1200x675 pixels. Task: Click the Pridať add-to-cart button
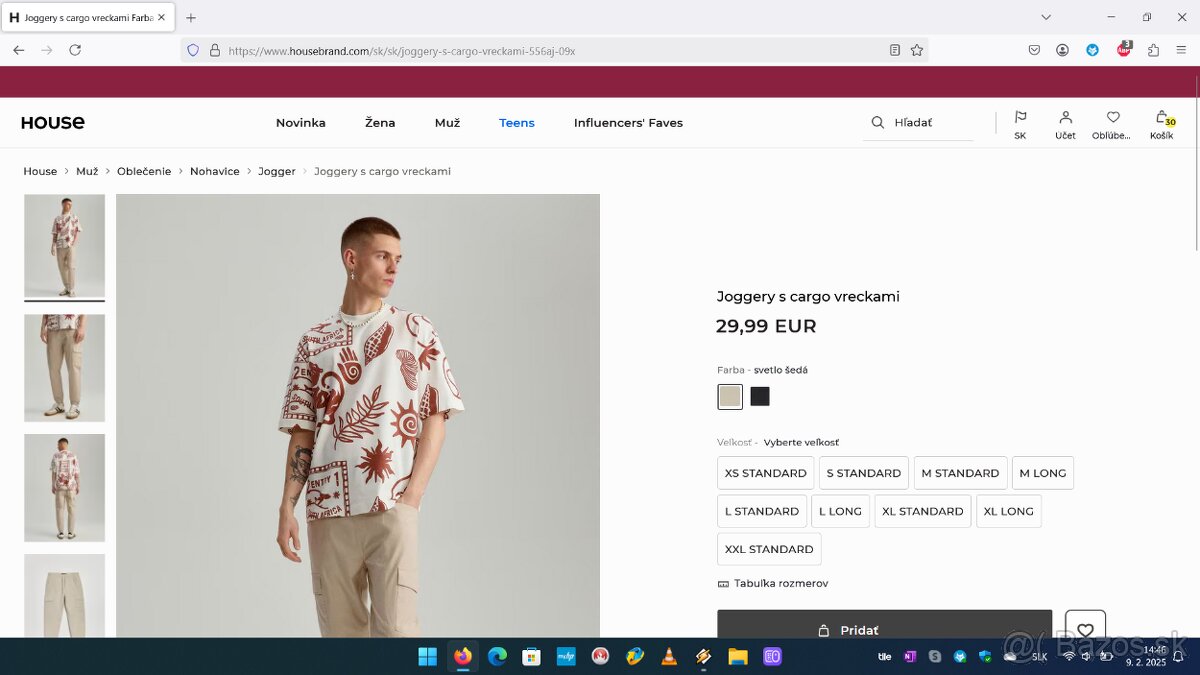884,628
